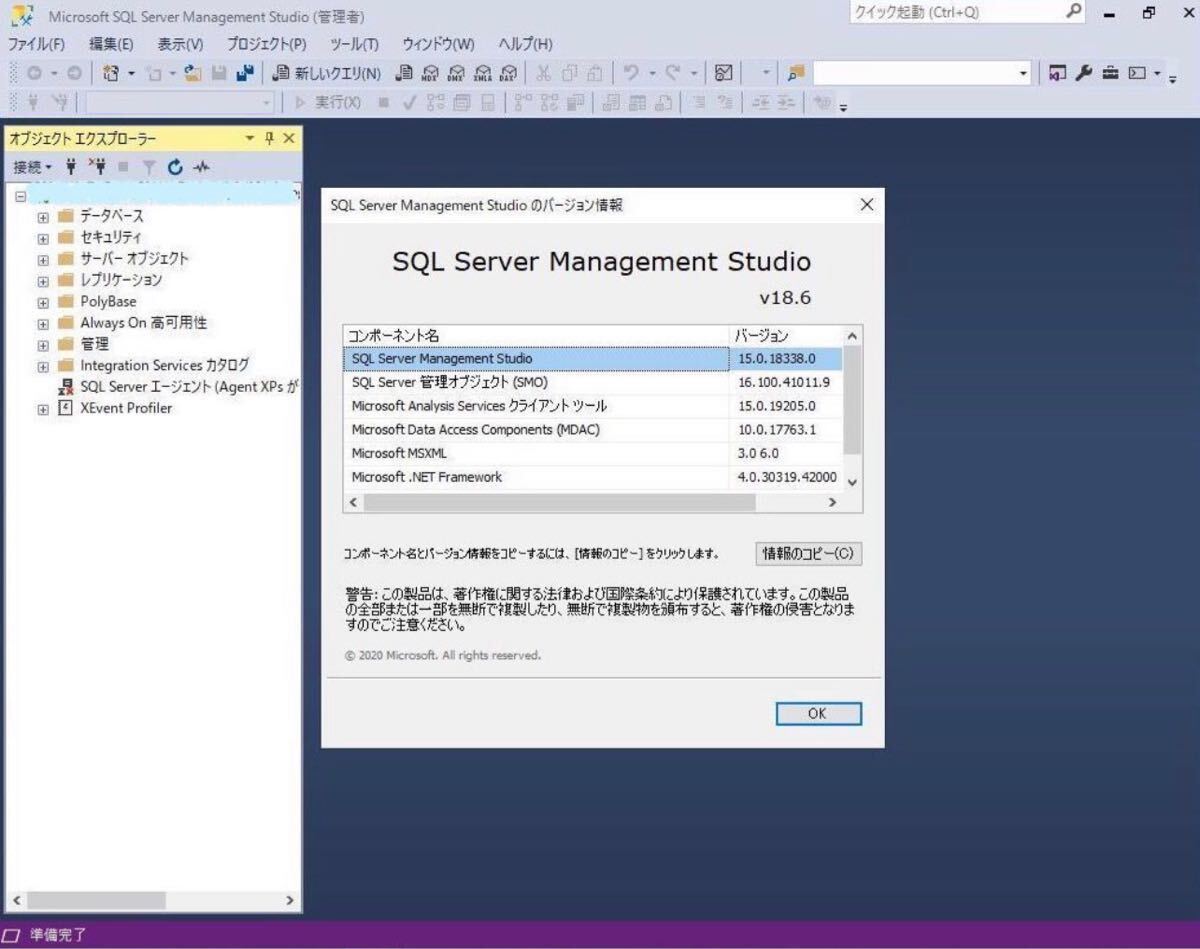Image resolution: width=1200 pixels, height=949 pixels.
Task: Expand the 管理 node
Action: [x=43, y=345]
